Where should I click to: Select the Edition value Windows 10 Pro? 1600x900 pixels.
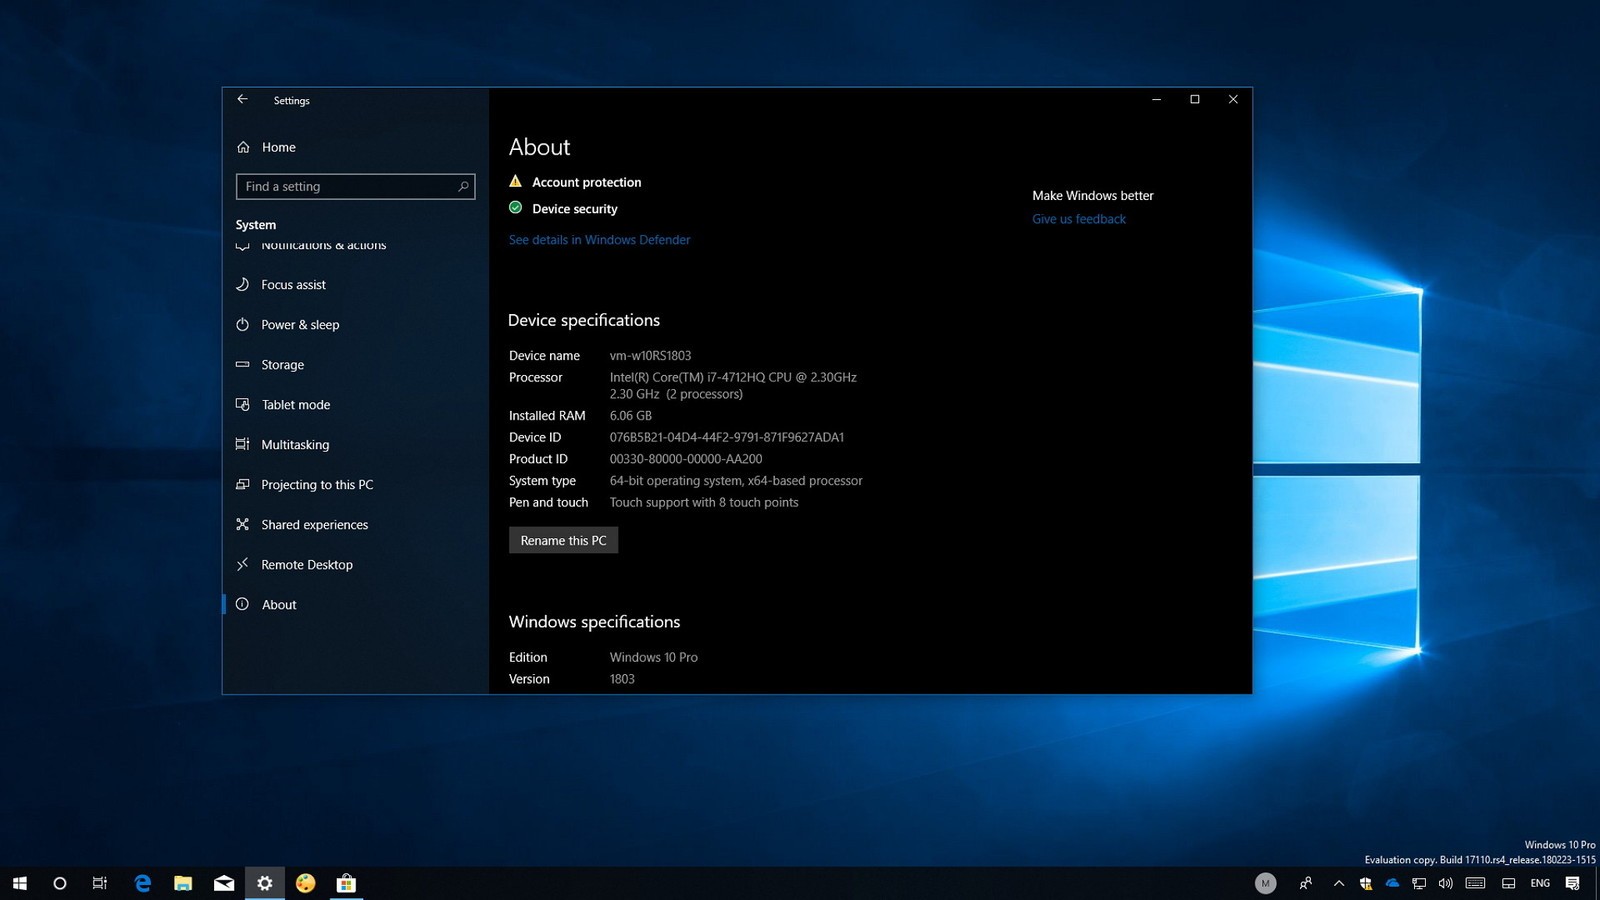(x=654, y=657)
